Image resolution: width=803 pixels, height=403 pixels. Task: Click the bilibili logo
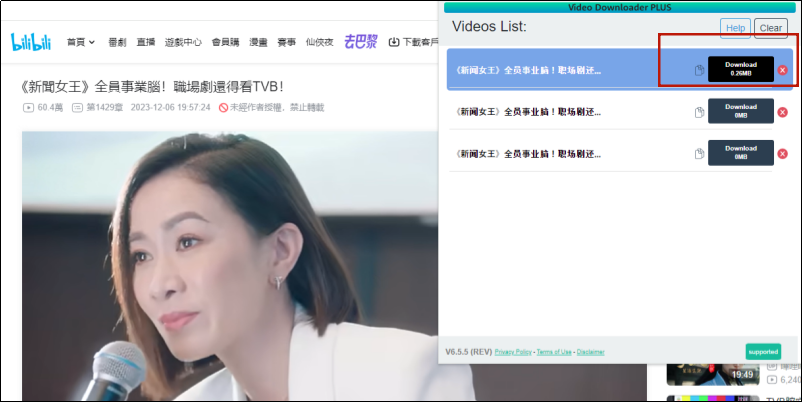pos(31,42)
